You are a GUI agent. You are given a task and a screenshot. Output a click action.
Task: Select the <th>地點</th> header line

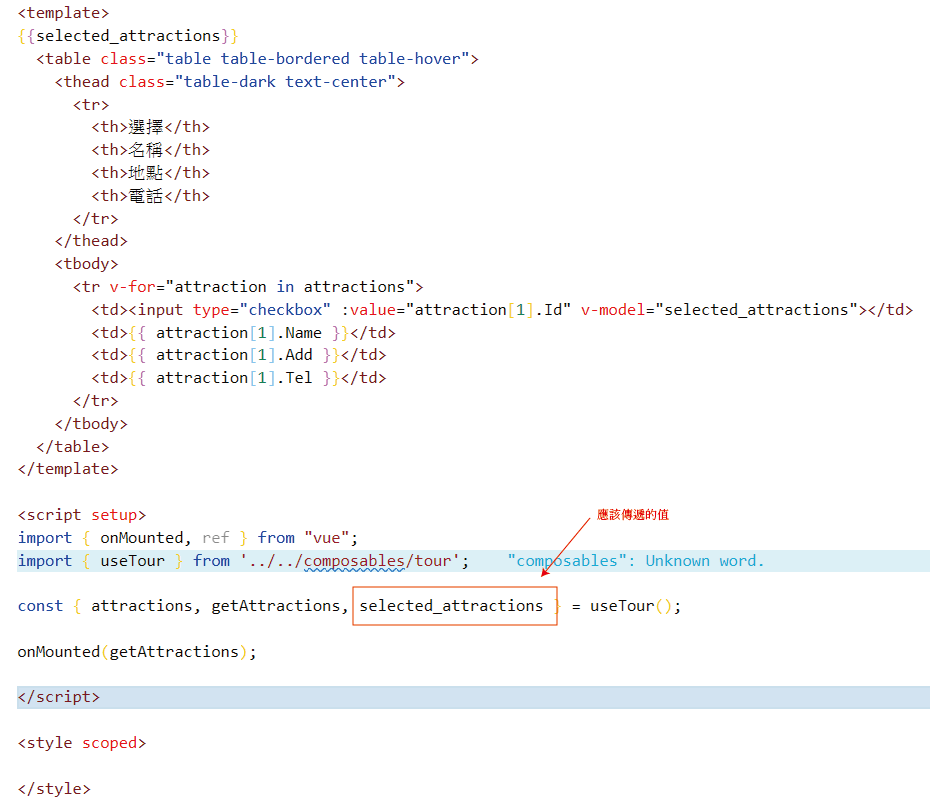[151, 173]
